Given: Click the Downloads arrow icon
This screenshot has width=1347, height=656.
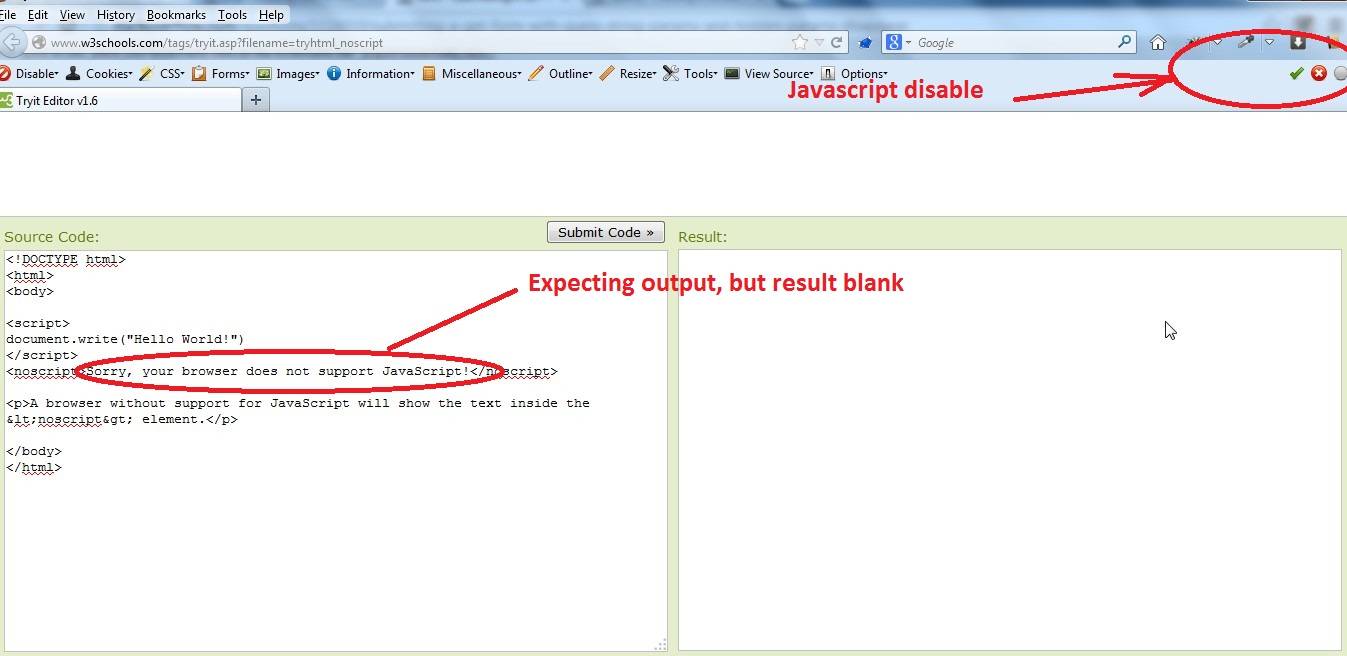Looking at the screenshot, I should tap(1298, 42).
